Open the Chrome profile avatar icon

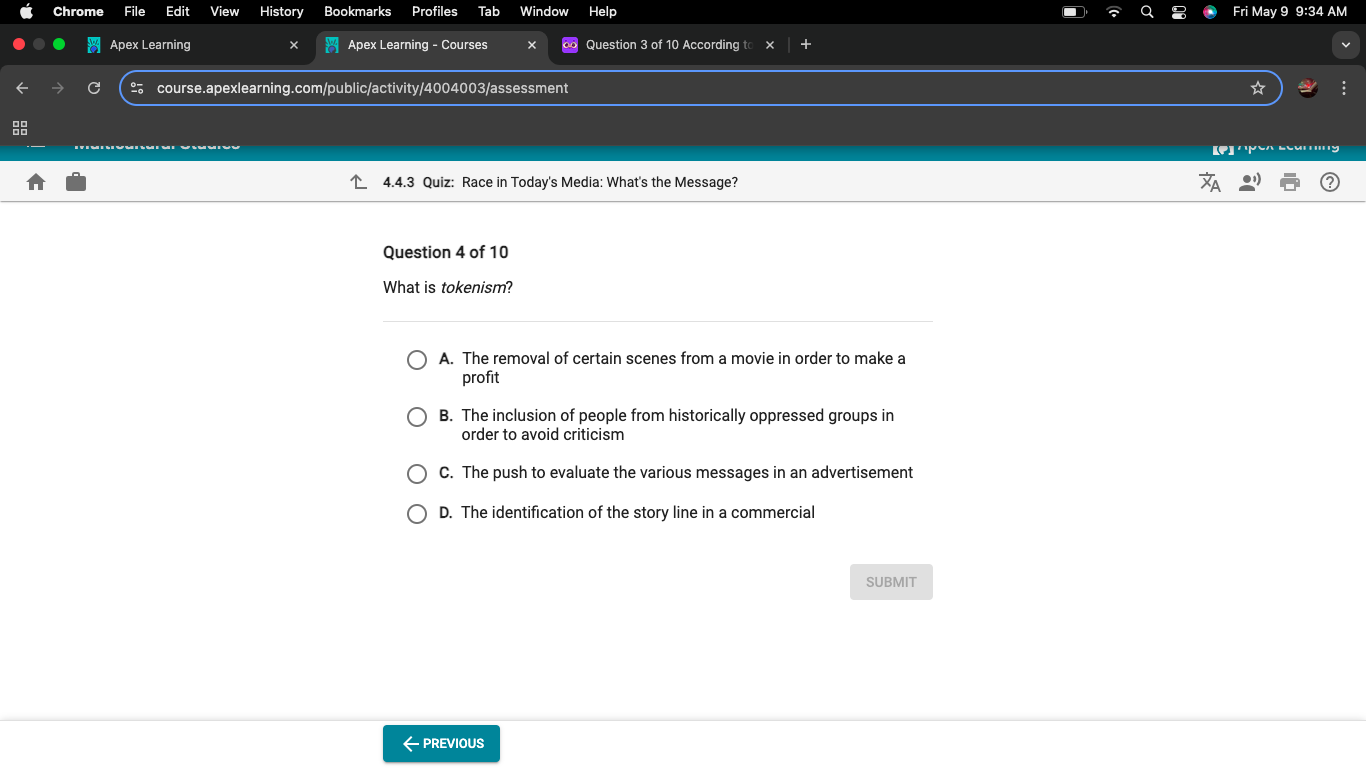pos(1307,88)
